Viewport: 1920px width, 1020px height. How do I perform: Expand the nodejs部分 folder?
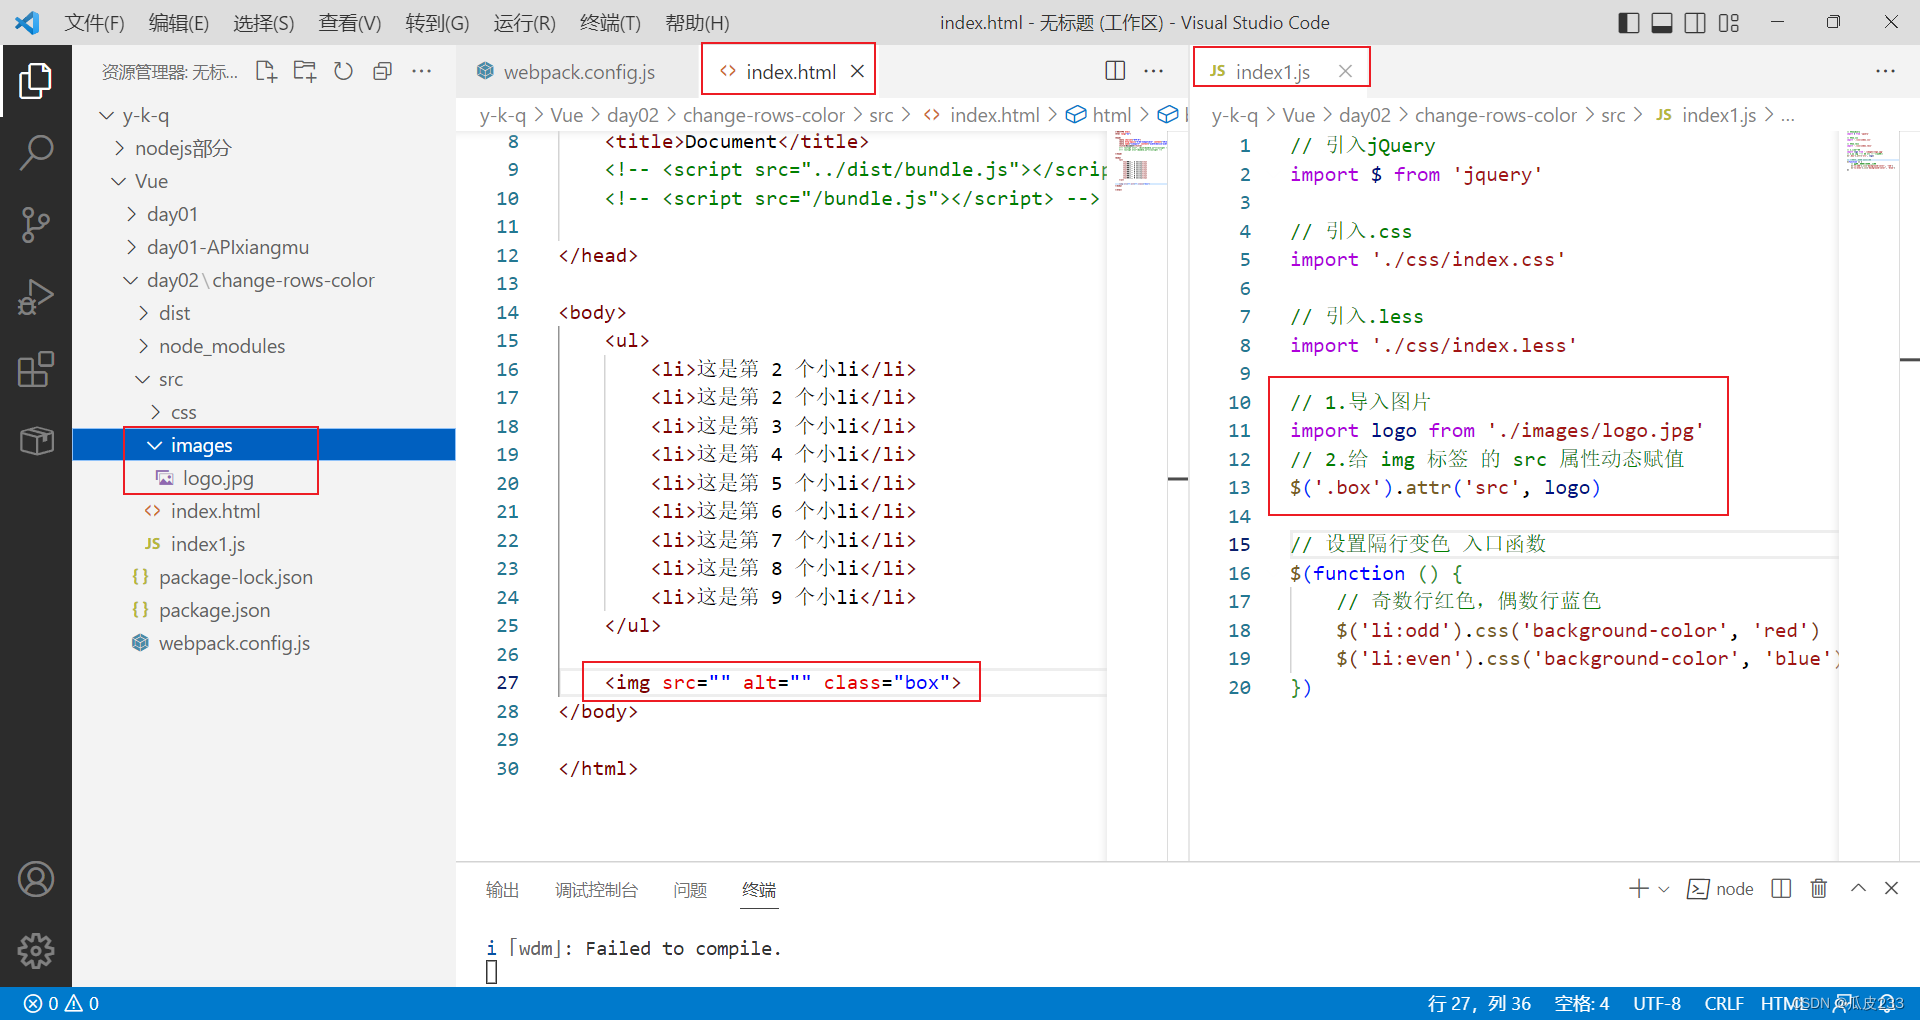[120, 149]
